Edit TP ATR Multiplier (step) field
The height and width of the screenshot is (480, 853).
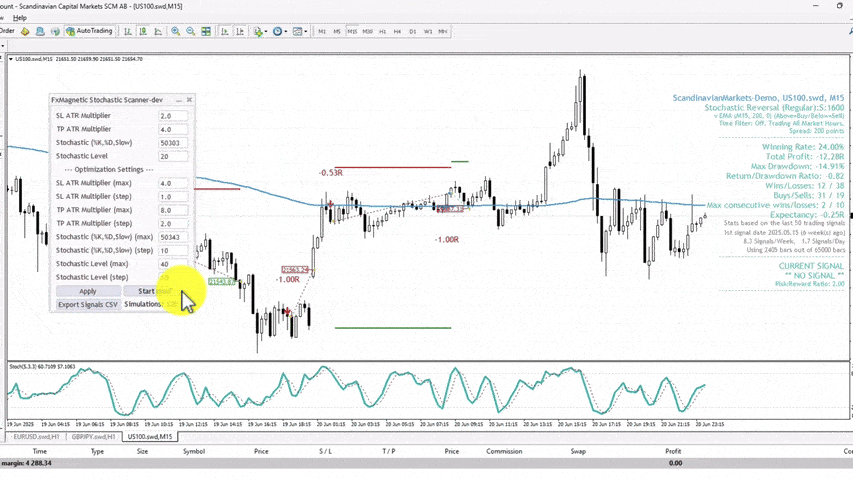coord(173,224)
